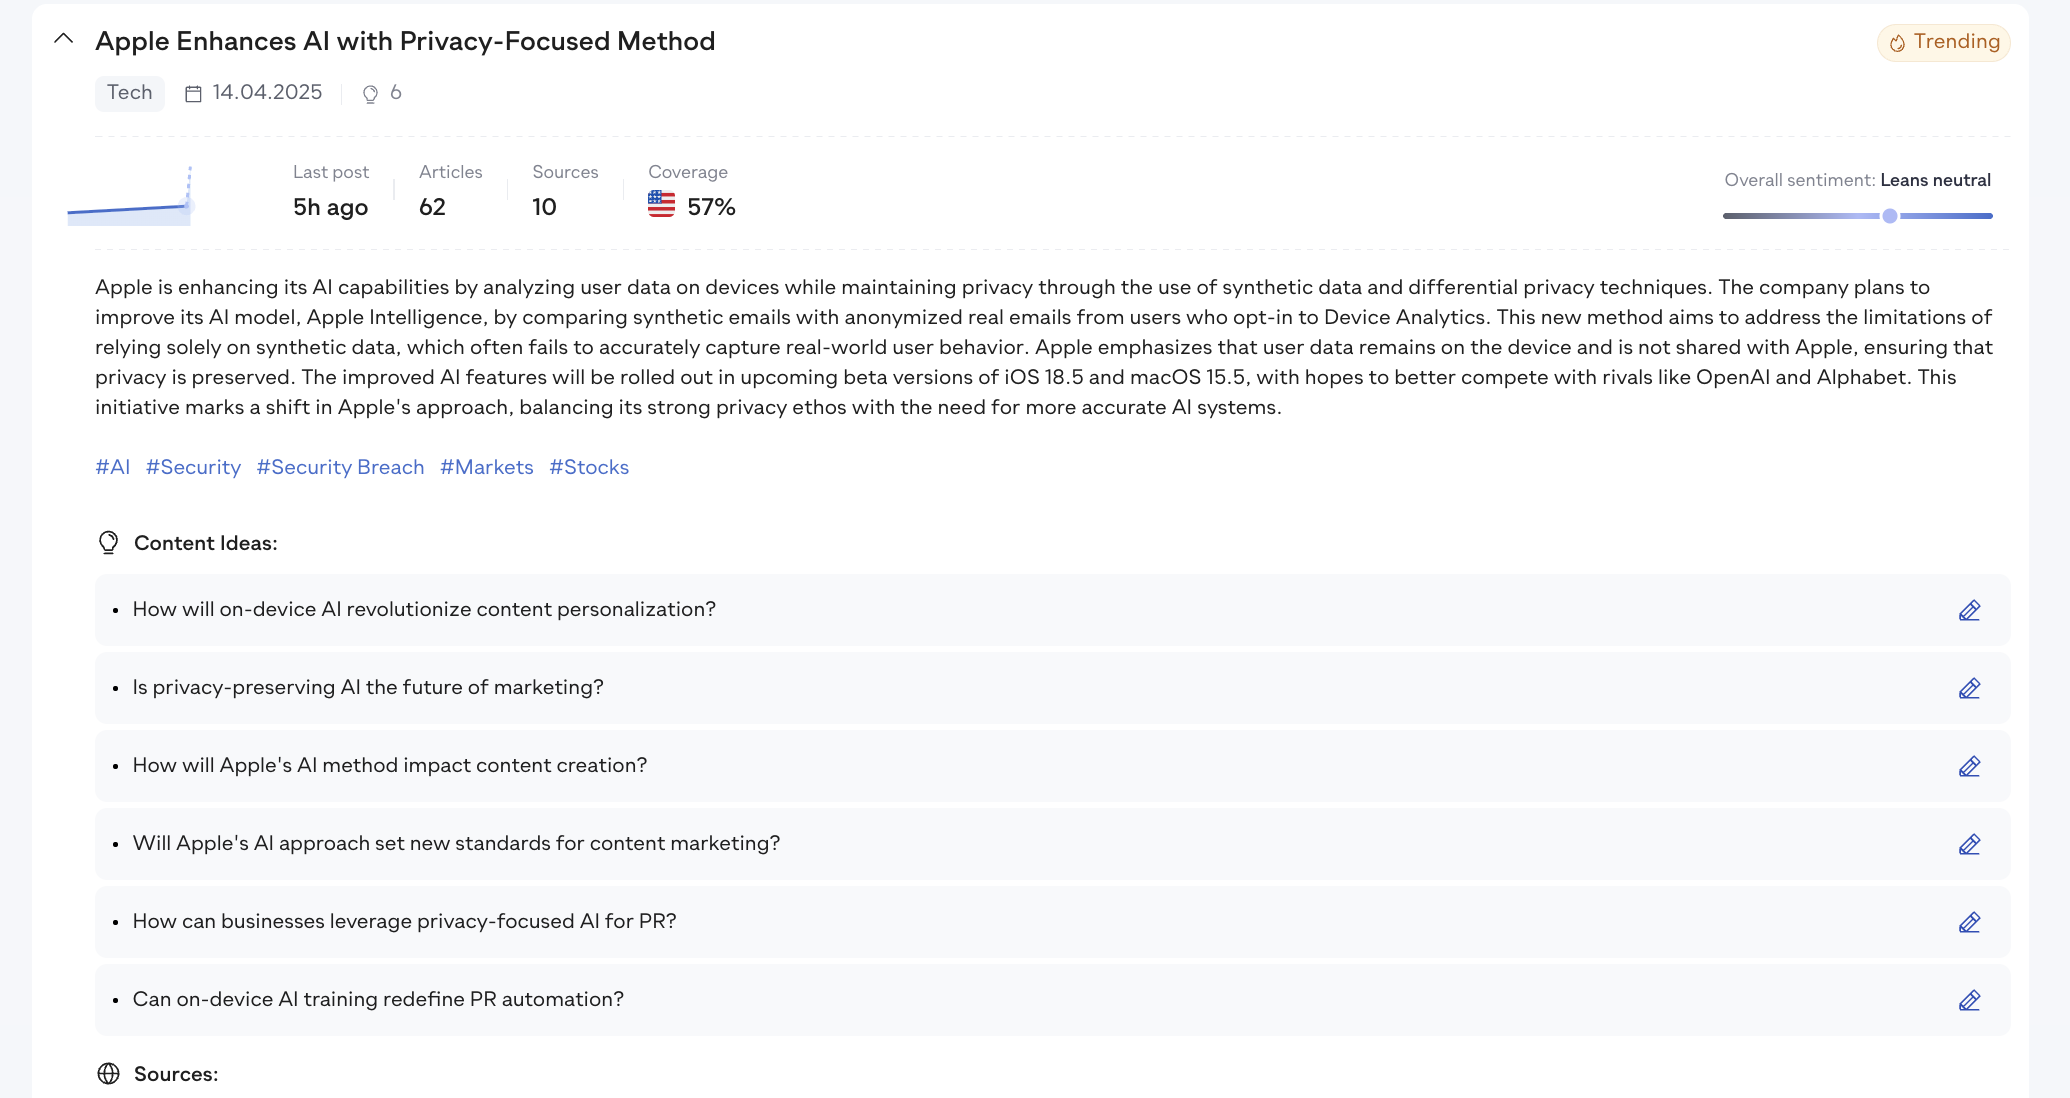Edit the privacy-preserving AI marketing idea
Image resolution: width=2070 pixels, height=1098 pixels.
1969,688
